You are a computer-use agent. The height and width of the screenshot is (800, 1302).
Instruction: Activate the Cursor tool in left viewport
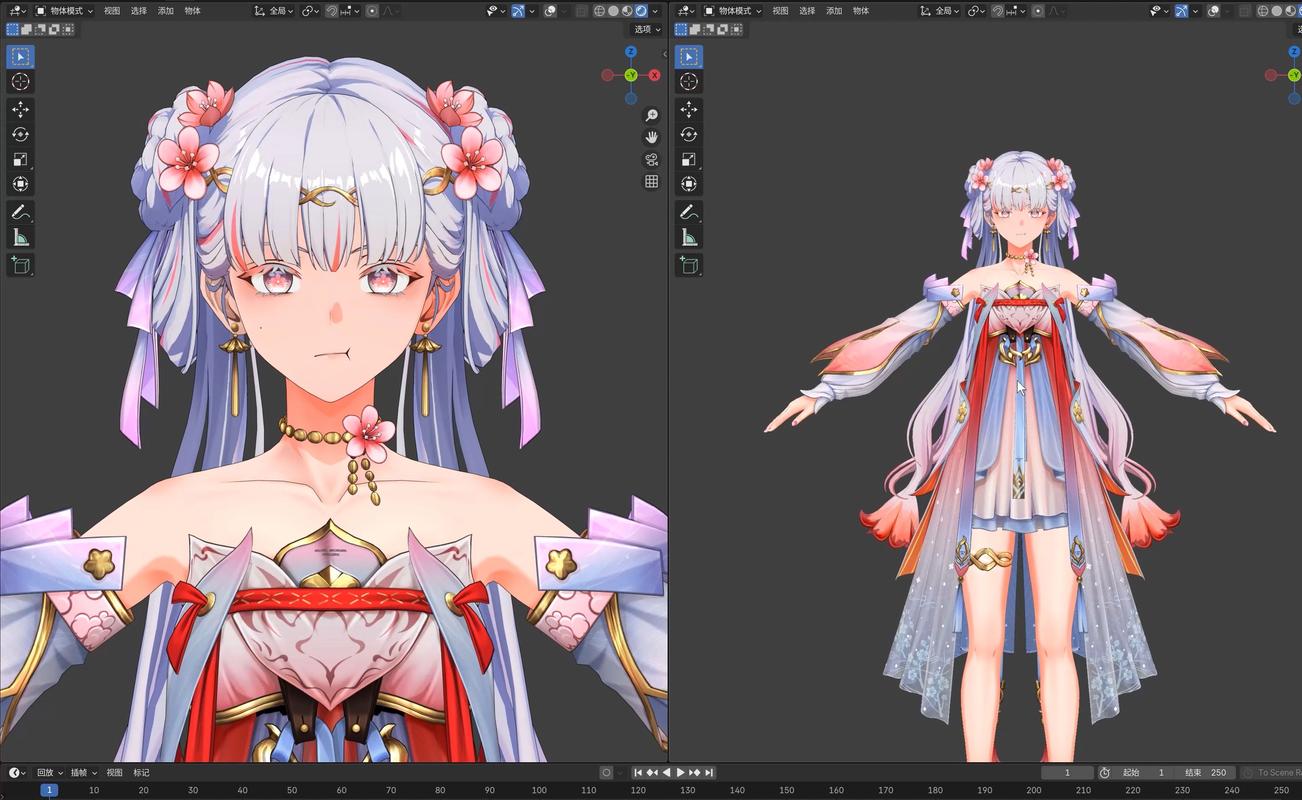(20, 81)
